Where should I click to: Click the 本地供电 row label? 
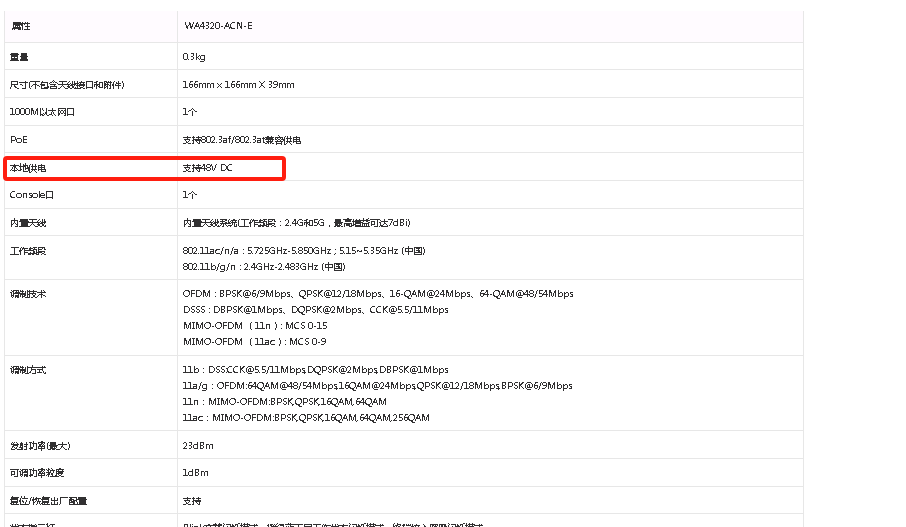[x=28, y=168]
